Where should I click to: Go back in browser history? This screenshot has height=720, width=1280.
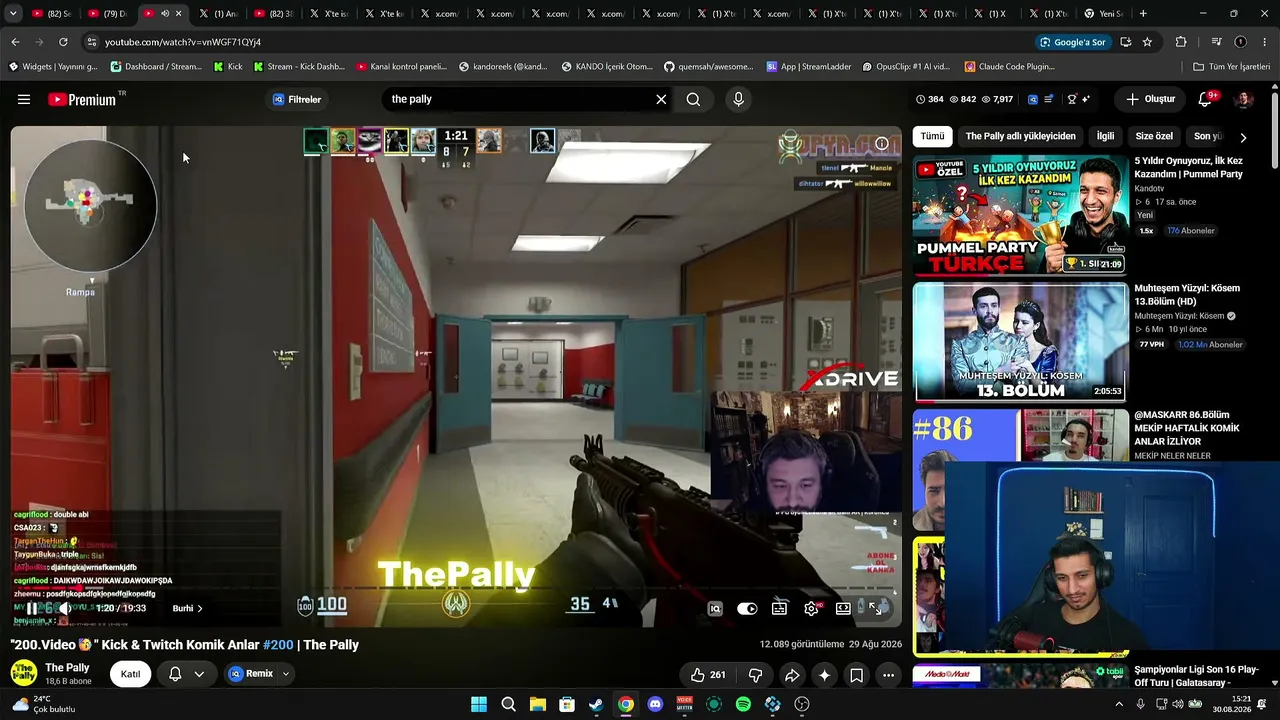coord(15,42)
